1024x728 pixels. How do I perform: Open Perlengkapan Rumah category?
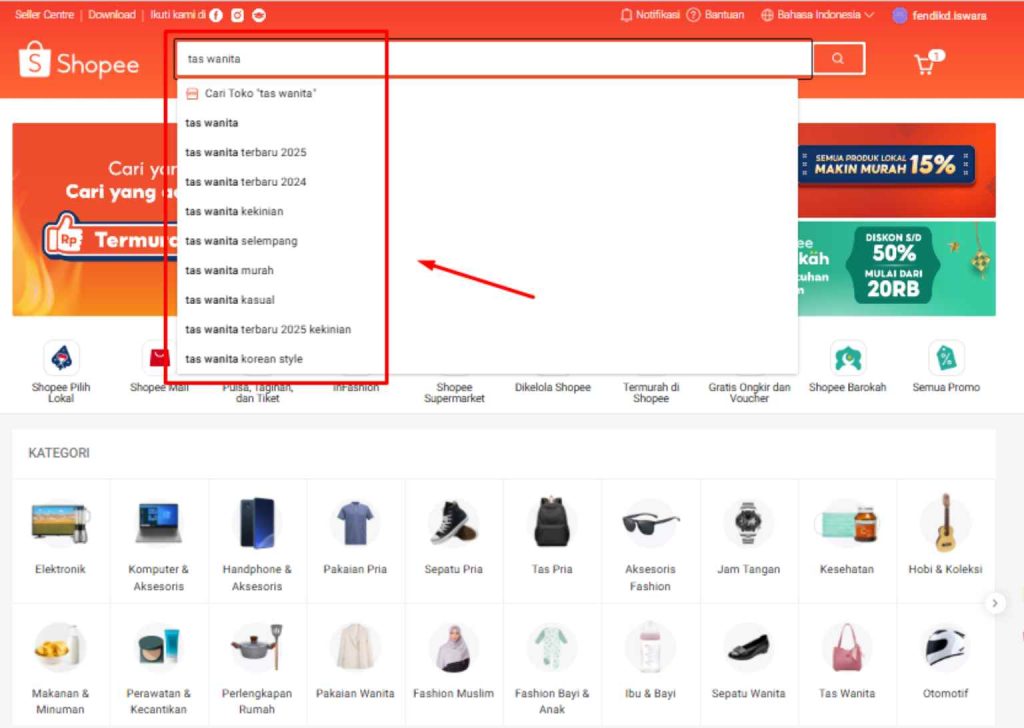(257, 666)
